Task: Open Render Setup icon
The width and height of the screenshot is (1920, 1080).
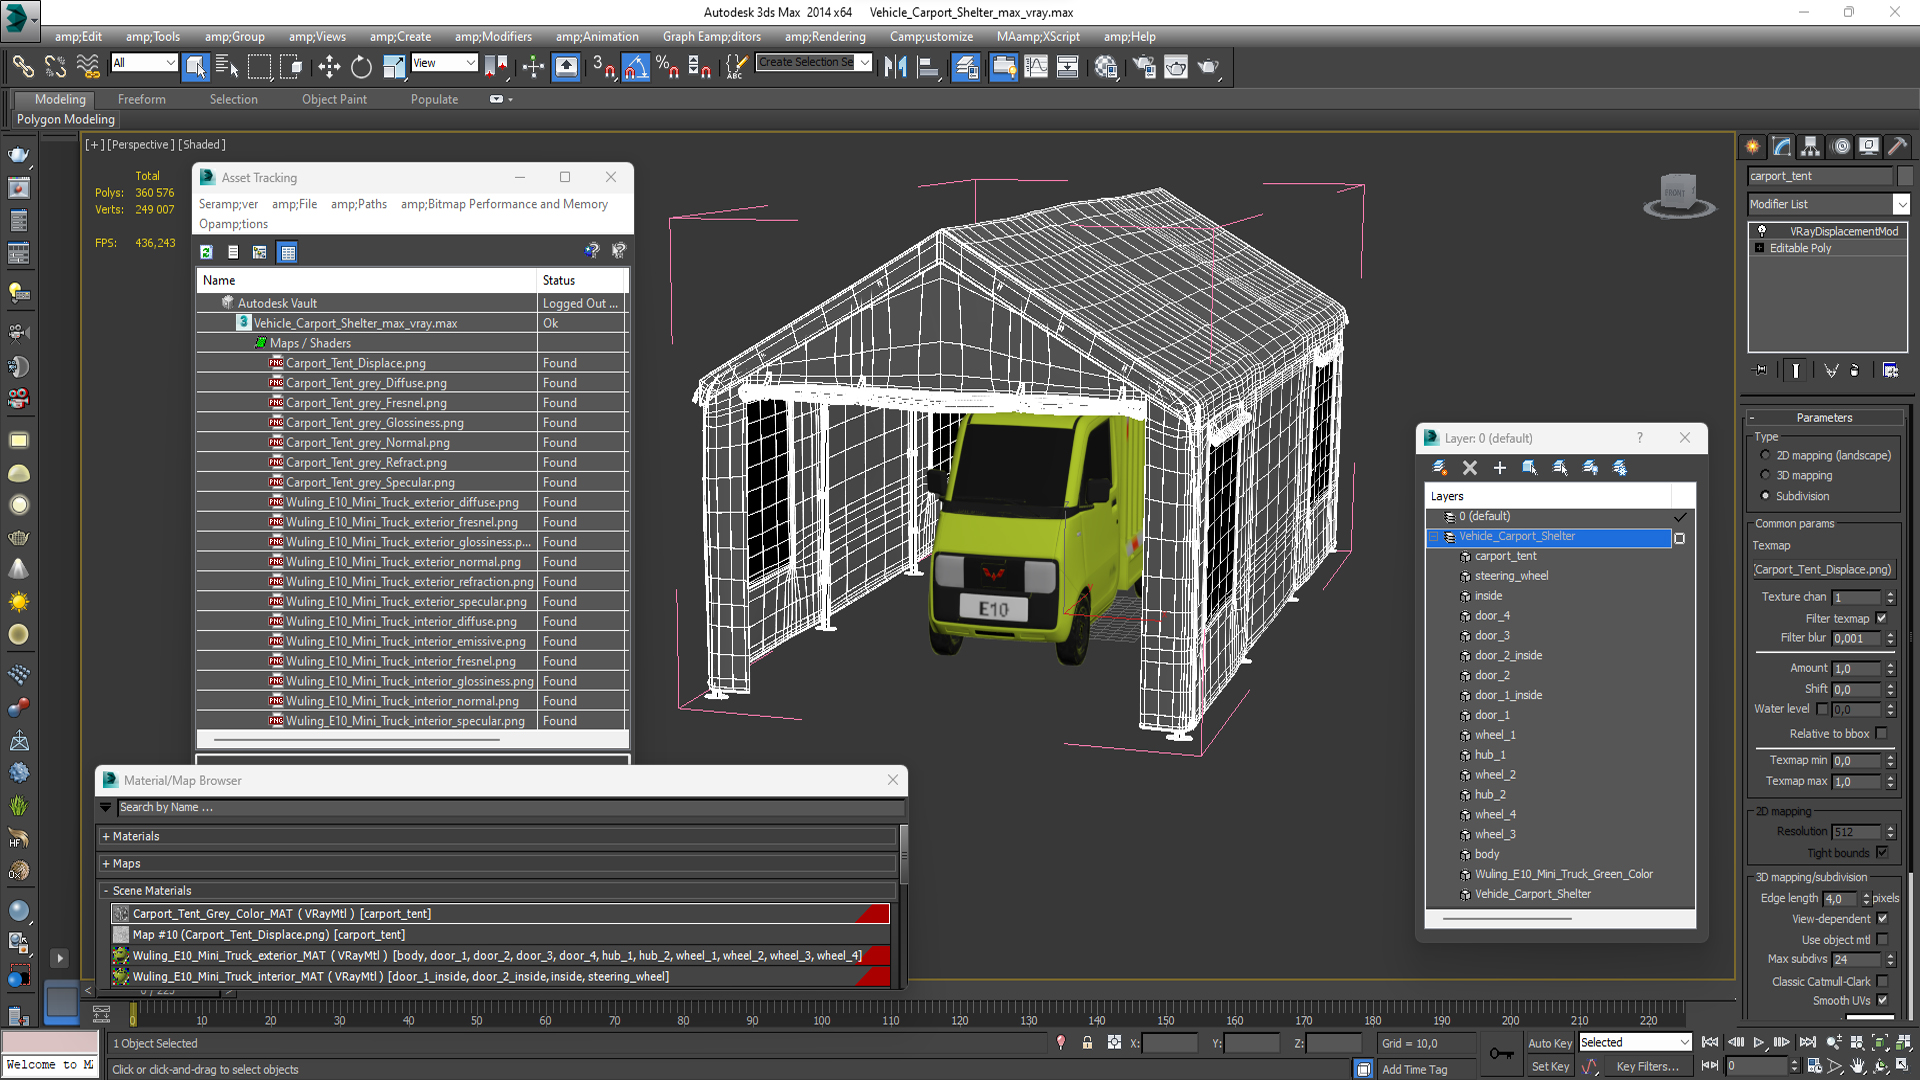Action: (1143, 67)
